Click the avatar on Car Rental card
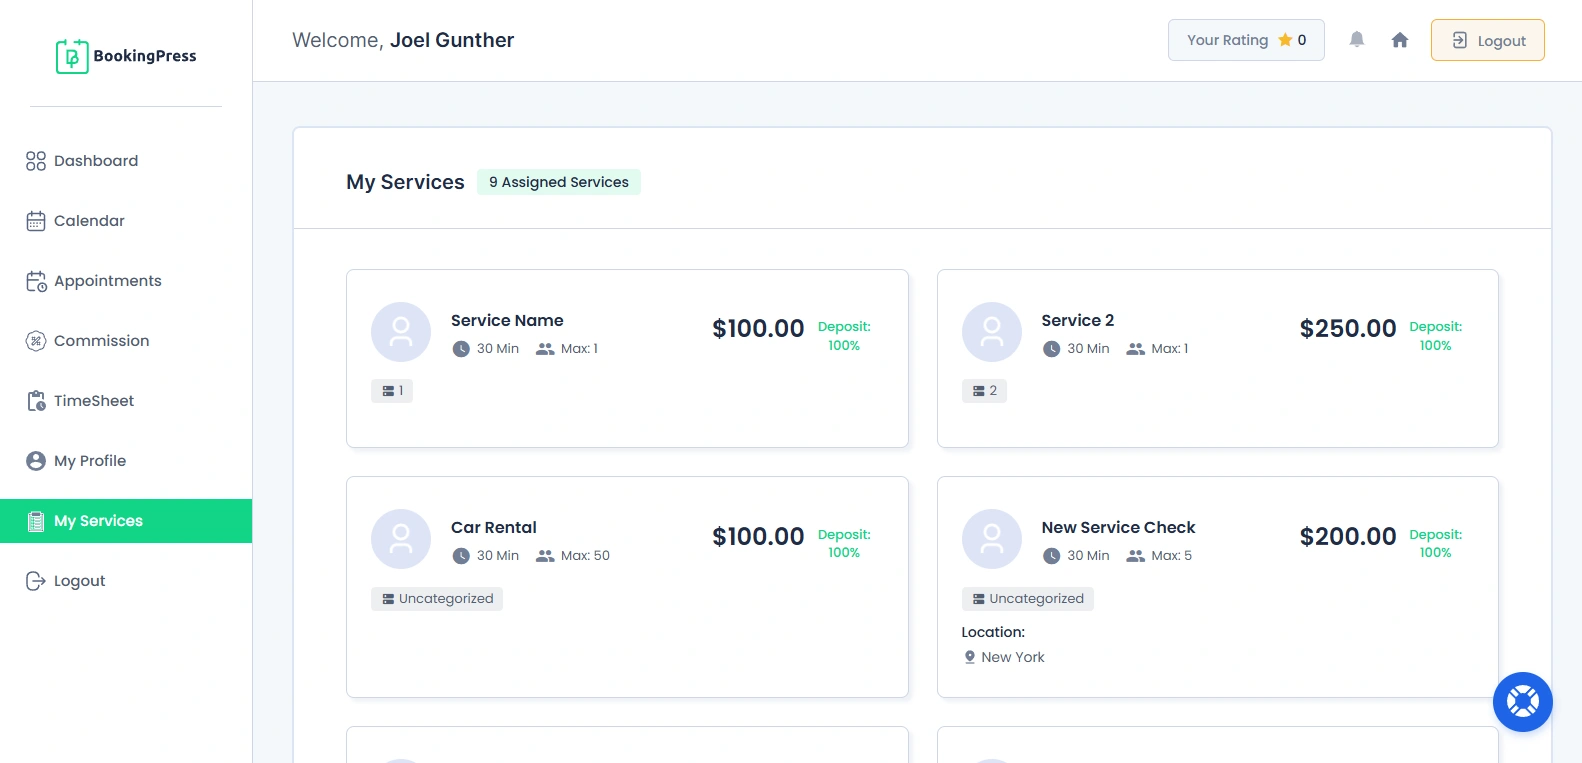 401,539
